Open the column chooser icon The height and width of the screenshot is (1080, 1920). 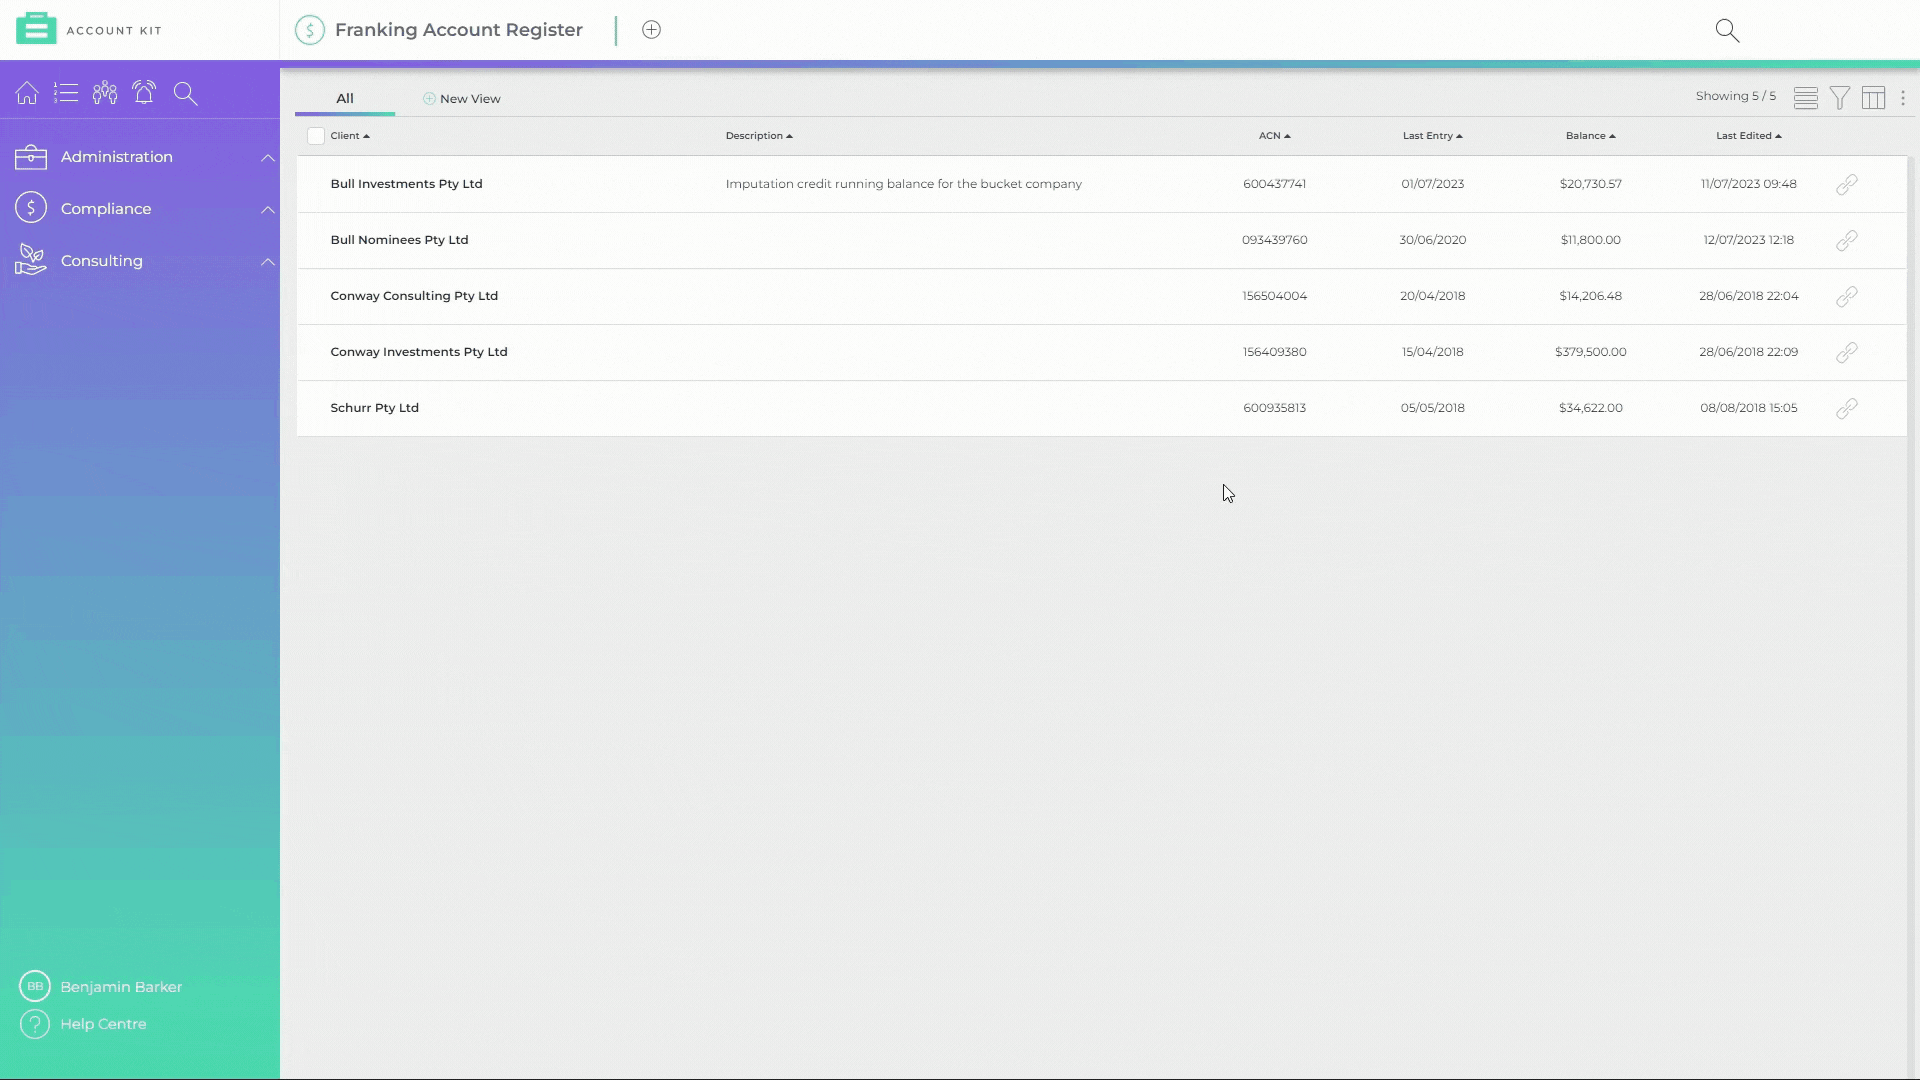click(1874, 98)
